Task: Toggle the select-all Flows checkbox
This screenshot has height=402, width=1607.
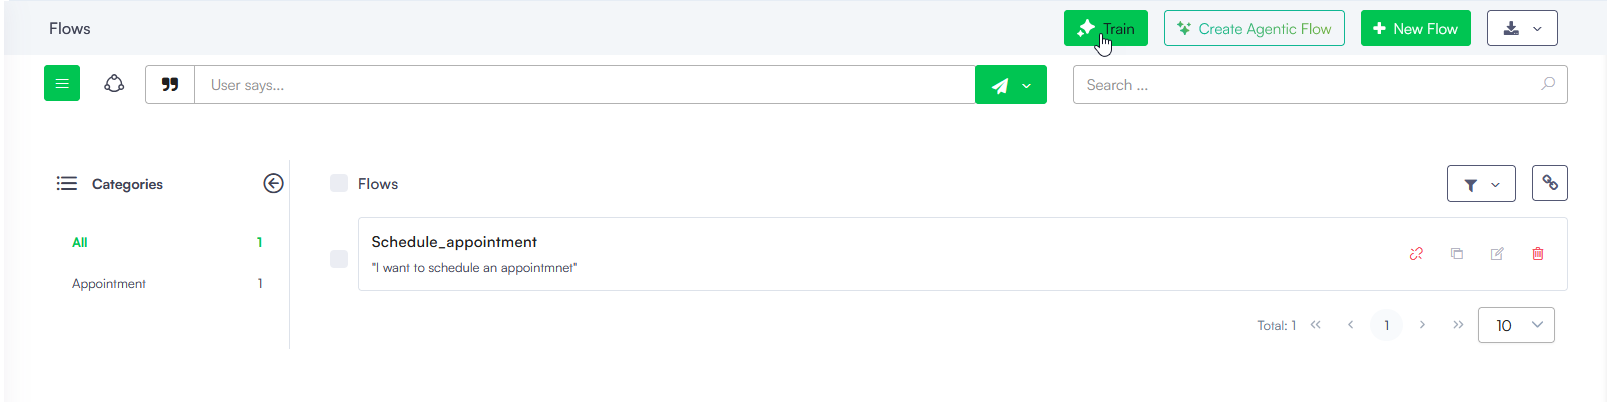Action: pos(339,183)
